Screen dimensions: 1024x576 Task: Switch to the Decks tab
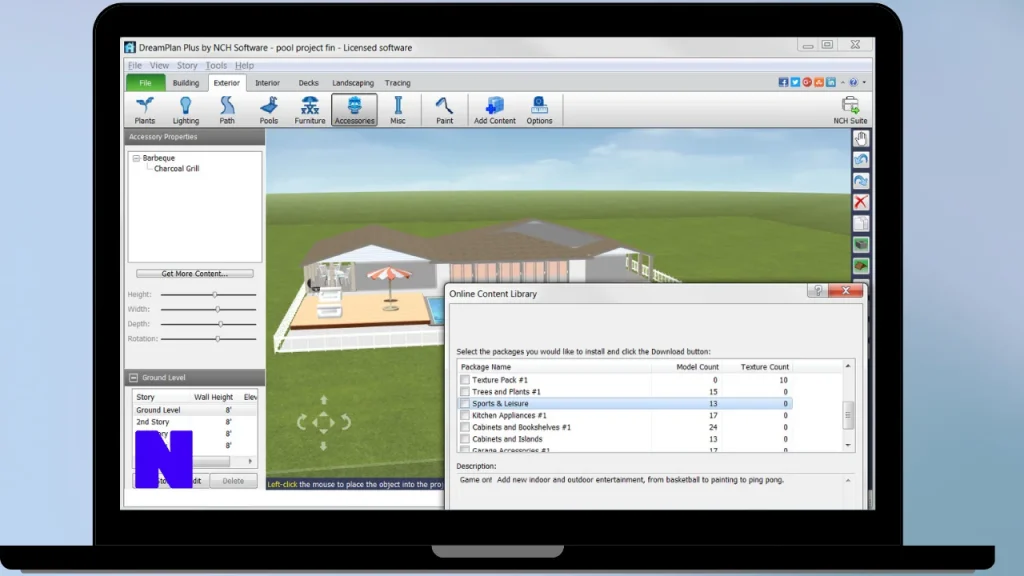308,83
